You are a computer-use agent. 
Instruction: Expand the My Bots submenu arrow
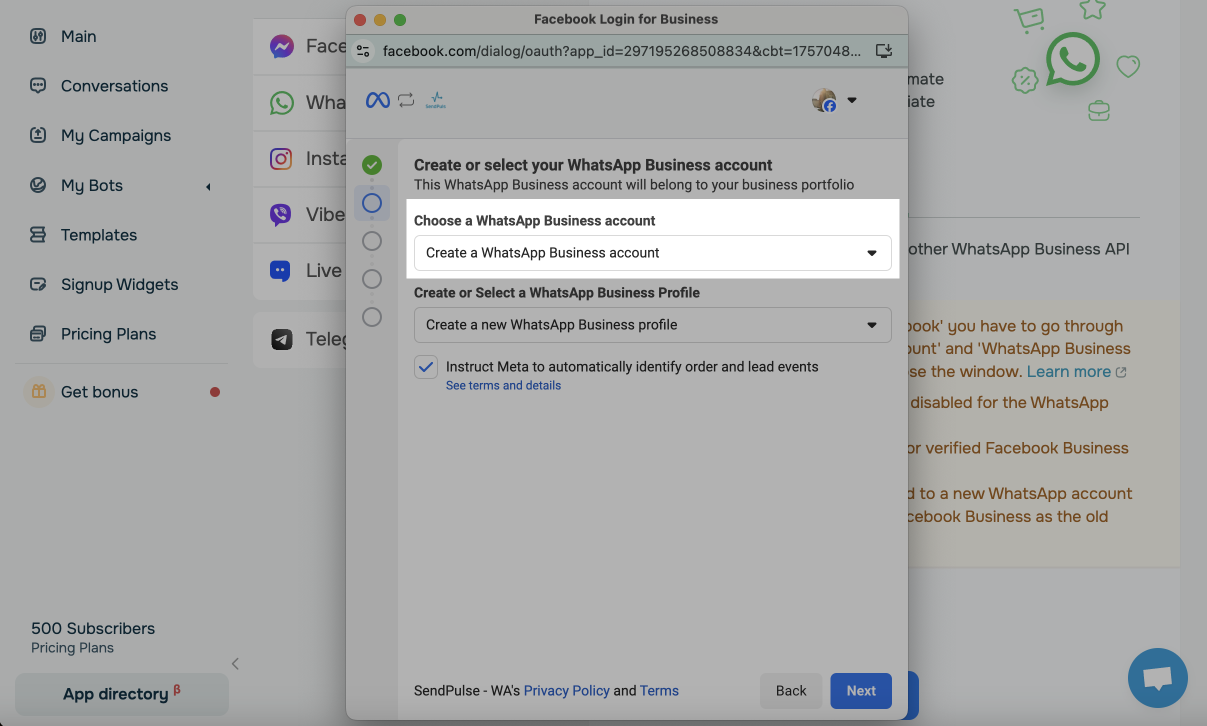[x=208, y=186]
